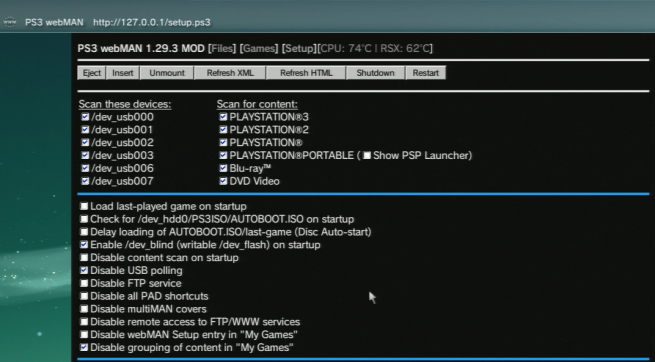
Task: Click the address bar URL setup.ps3
Action: (152, 22)
